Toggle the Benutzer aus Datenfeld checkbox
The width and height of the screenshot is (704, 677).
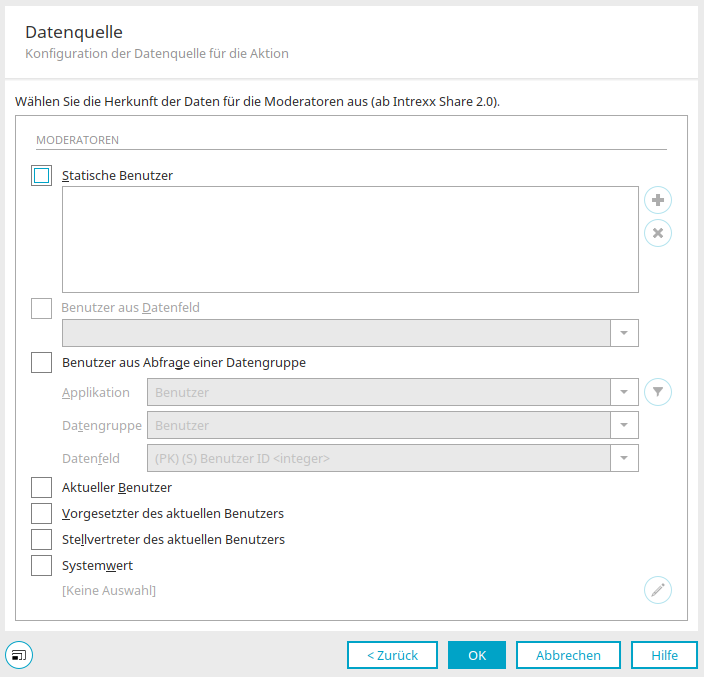(x=41, y=308)
